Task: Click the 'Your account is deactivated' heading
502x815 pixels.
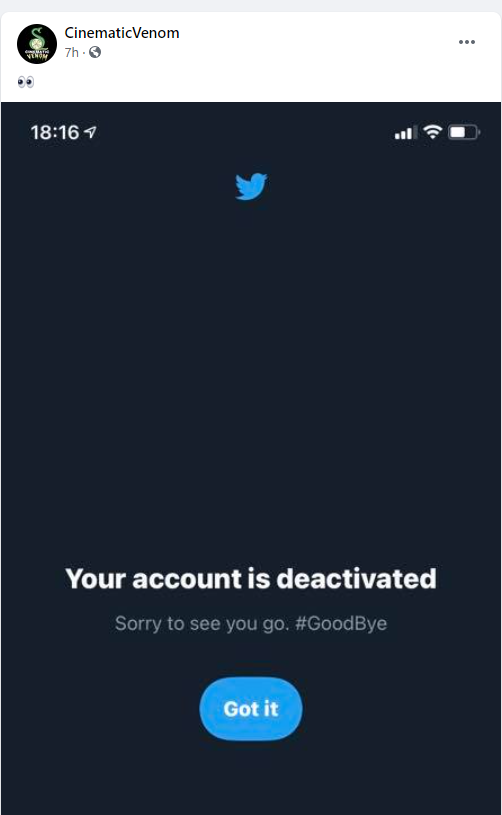Action: pos(251,579)
